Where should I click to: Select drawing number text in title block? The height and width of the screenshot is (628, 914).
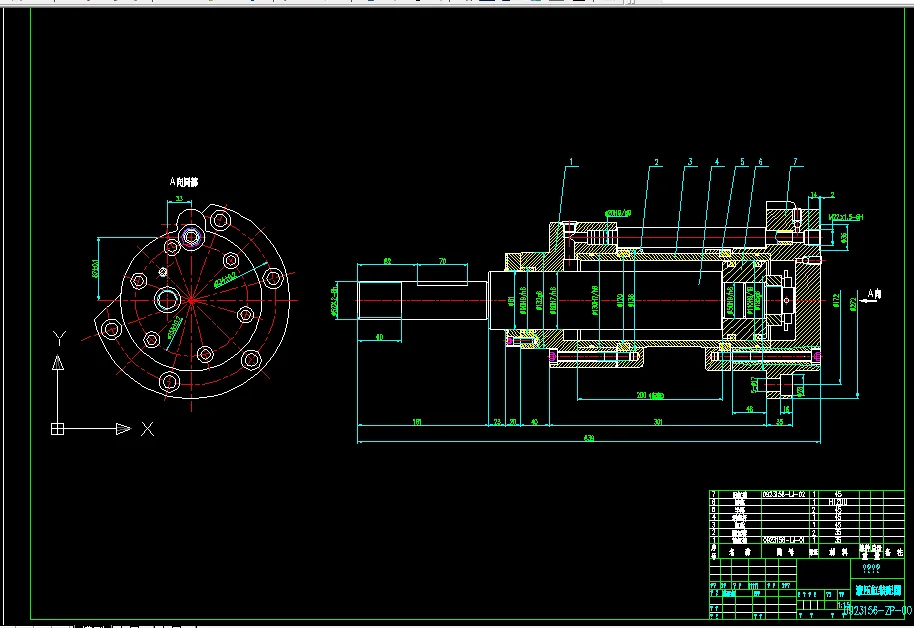pyautogui.click(x=877, y=611)
